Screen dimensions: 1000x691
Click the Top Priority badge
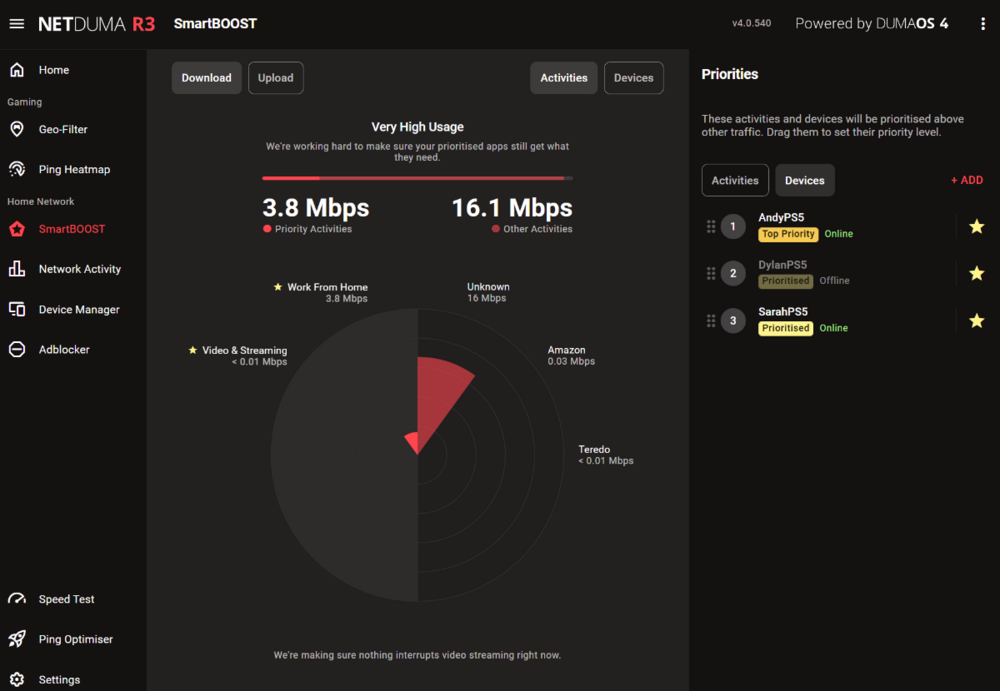[788, 234]
